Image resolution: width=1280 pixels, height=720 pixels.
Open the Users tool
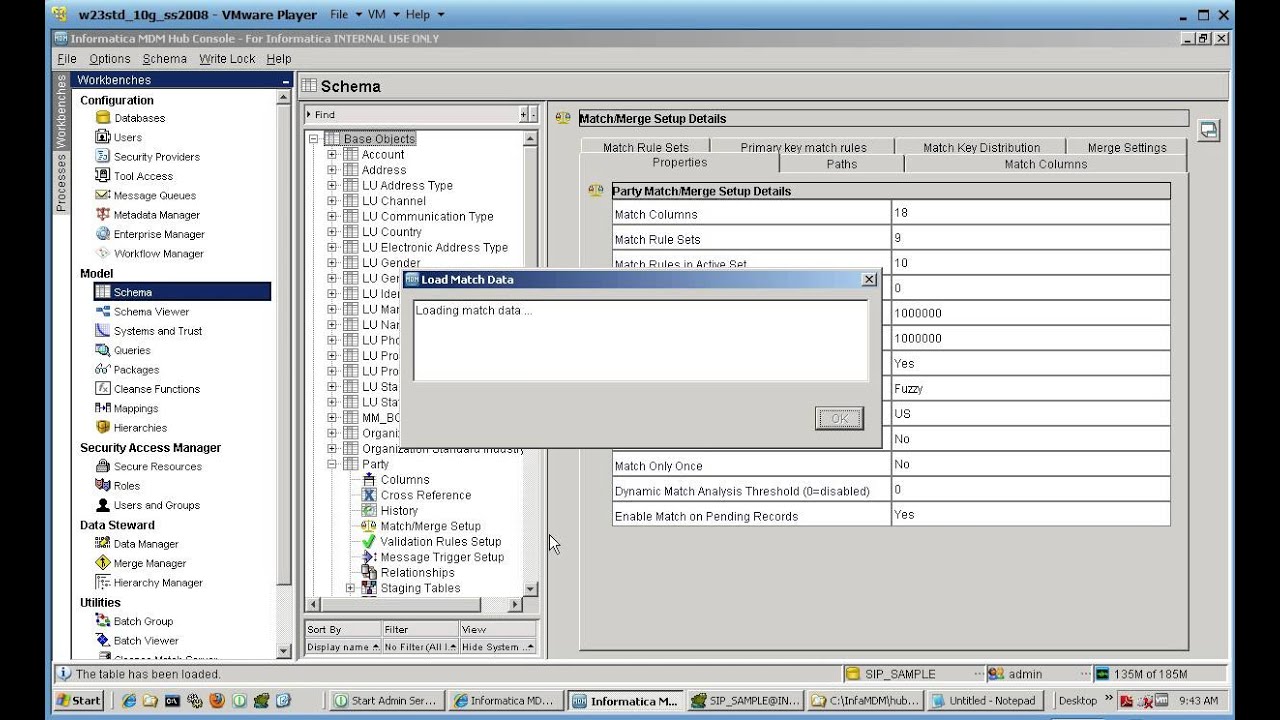coord(119,137)
